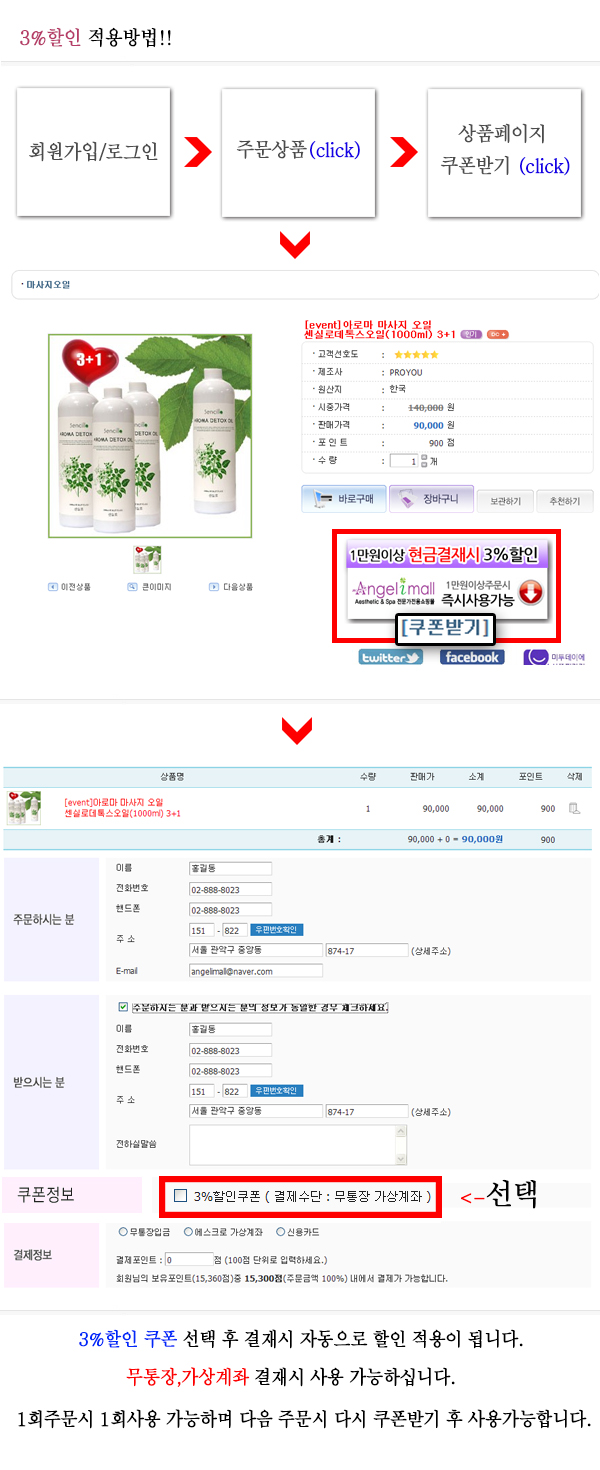Click the scroll-down arrow in the 전하실말씀 box

[402, 1159]
